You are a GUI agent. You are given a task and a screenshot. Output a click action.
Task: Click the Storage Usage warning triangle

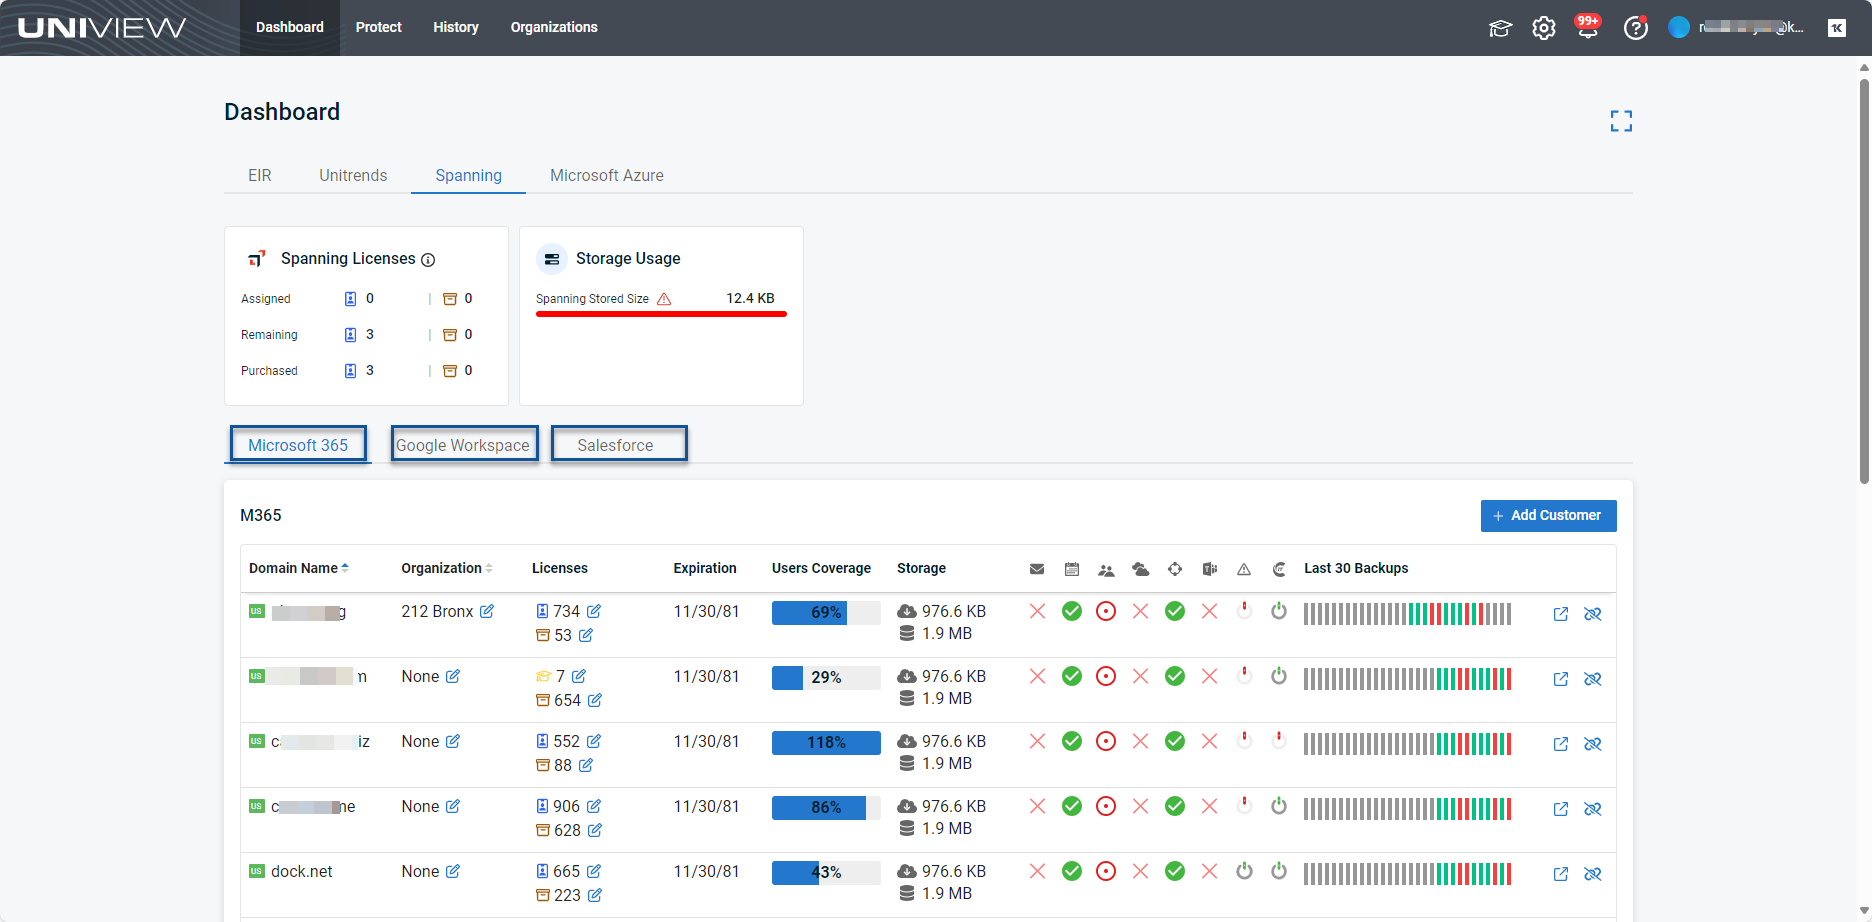[664, 299]
